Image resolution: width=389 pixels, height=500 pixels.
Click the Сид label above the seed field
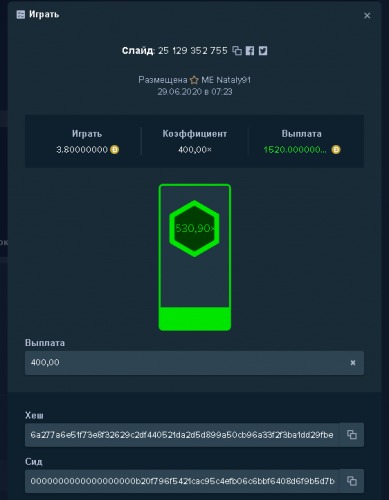pos(34,462)
